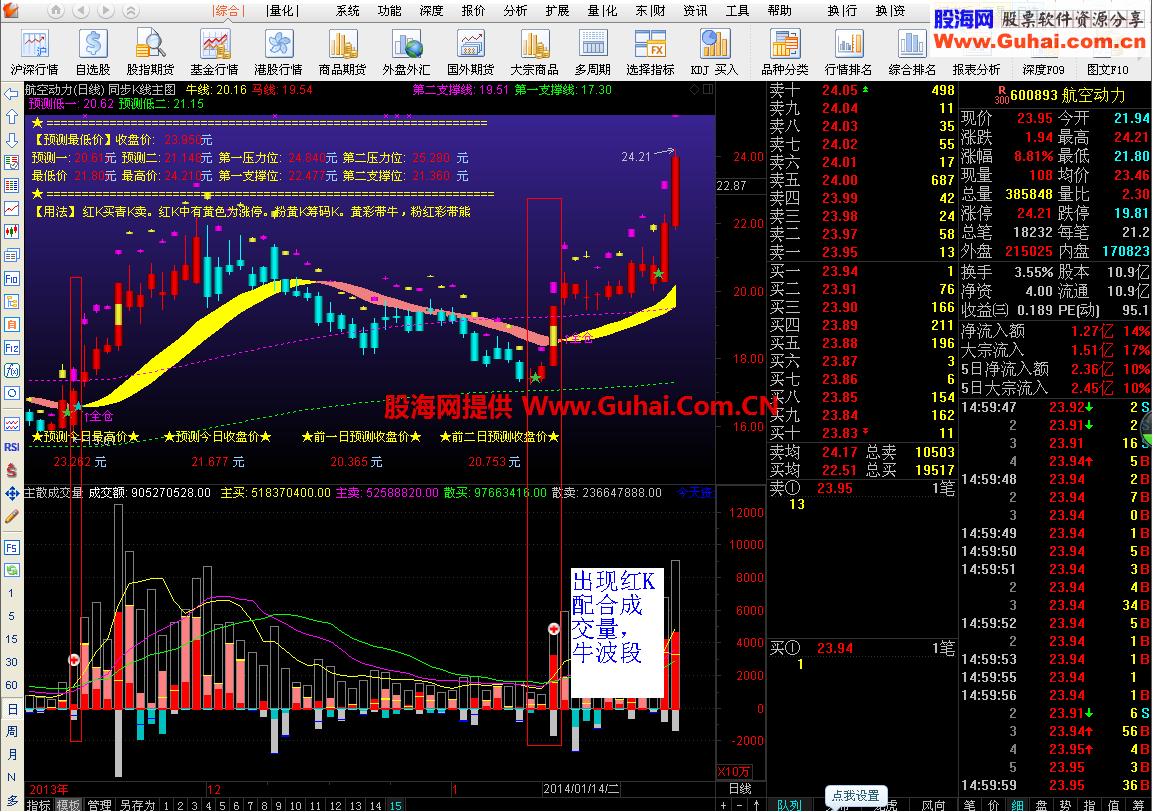Click the sidebar RSI indicator icon
Screen dimensions: 1152x811
coord(12,447)
